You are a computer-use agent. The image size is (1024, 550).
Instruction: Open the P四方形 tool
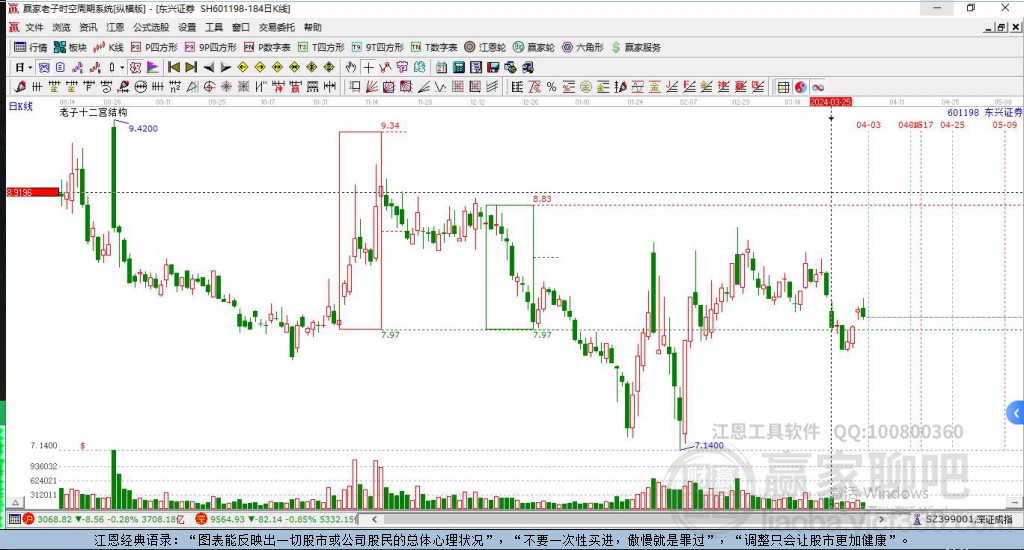tap(153, 47)
